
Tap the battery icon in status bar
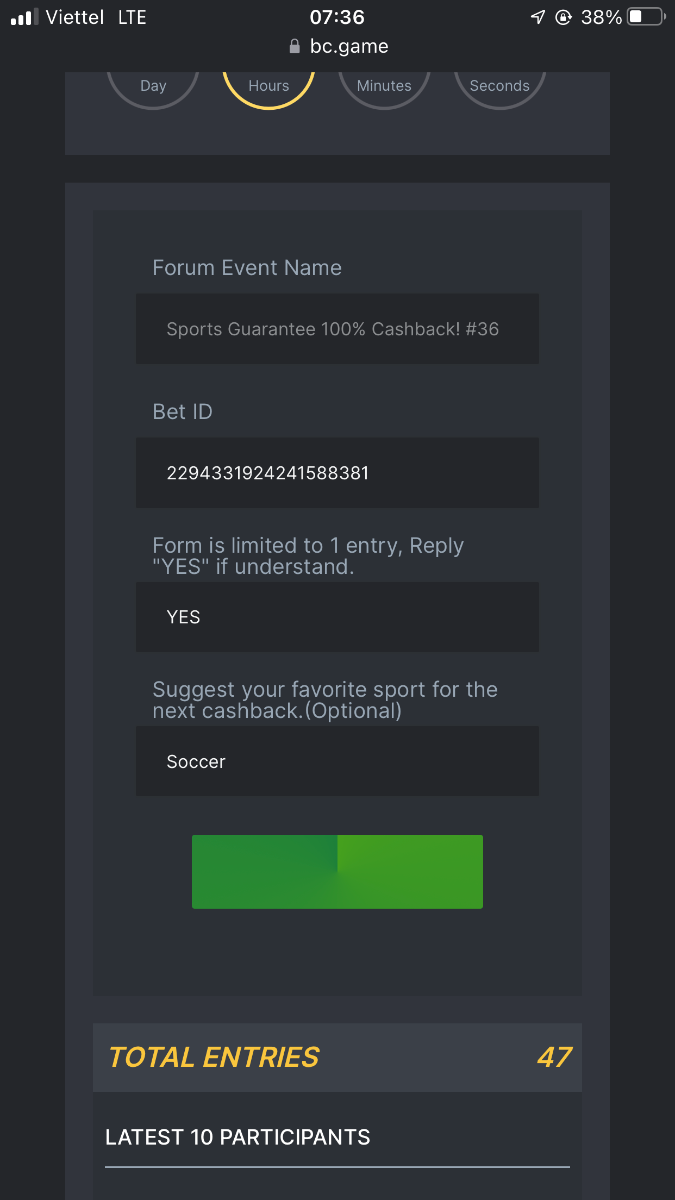tap(646, 17)
